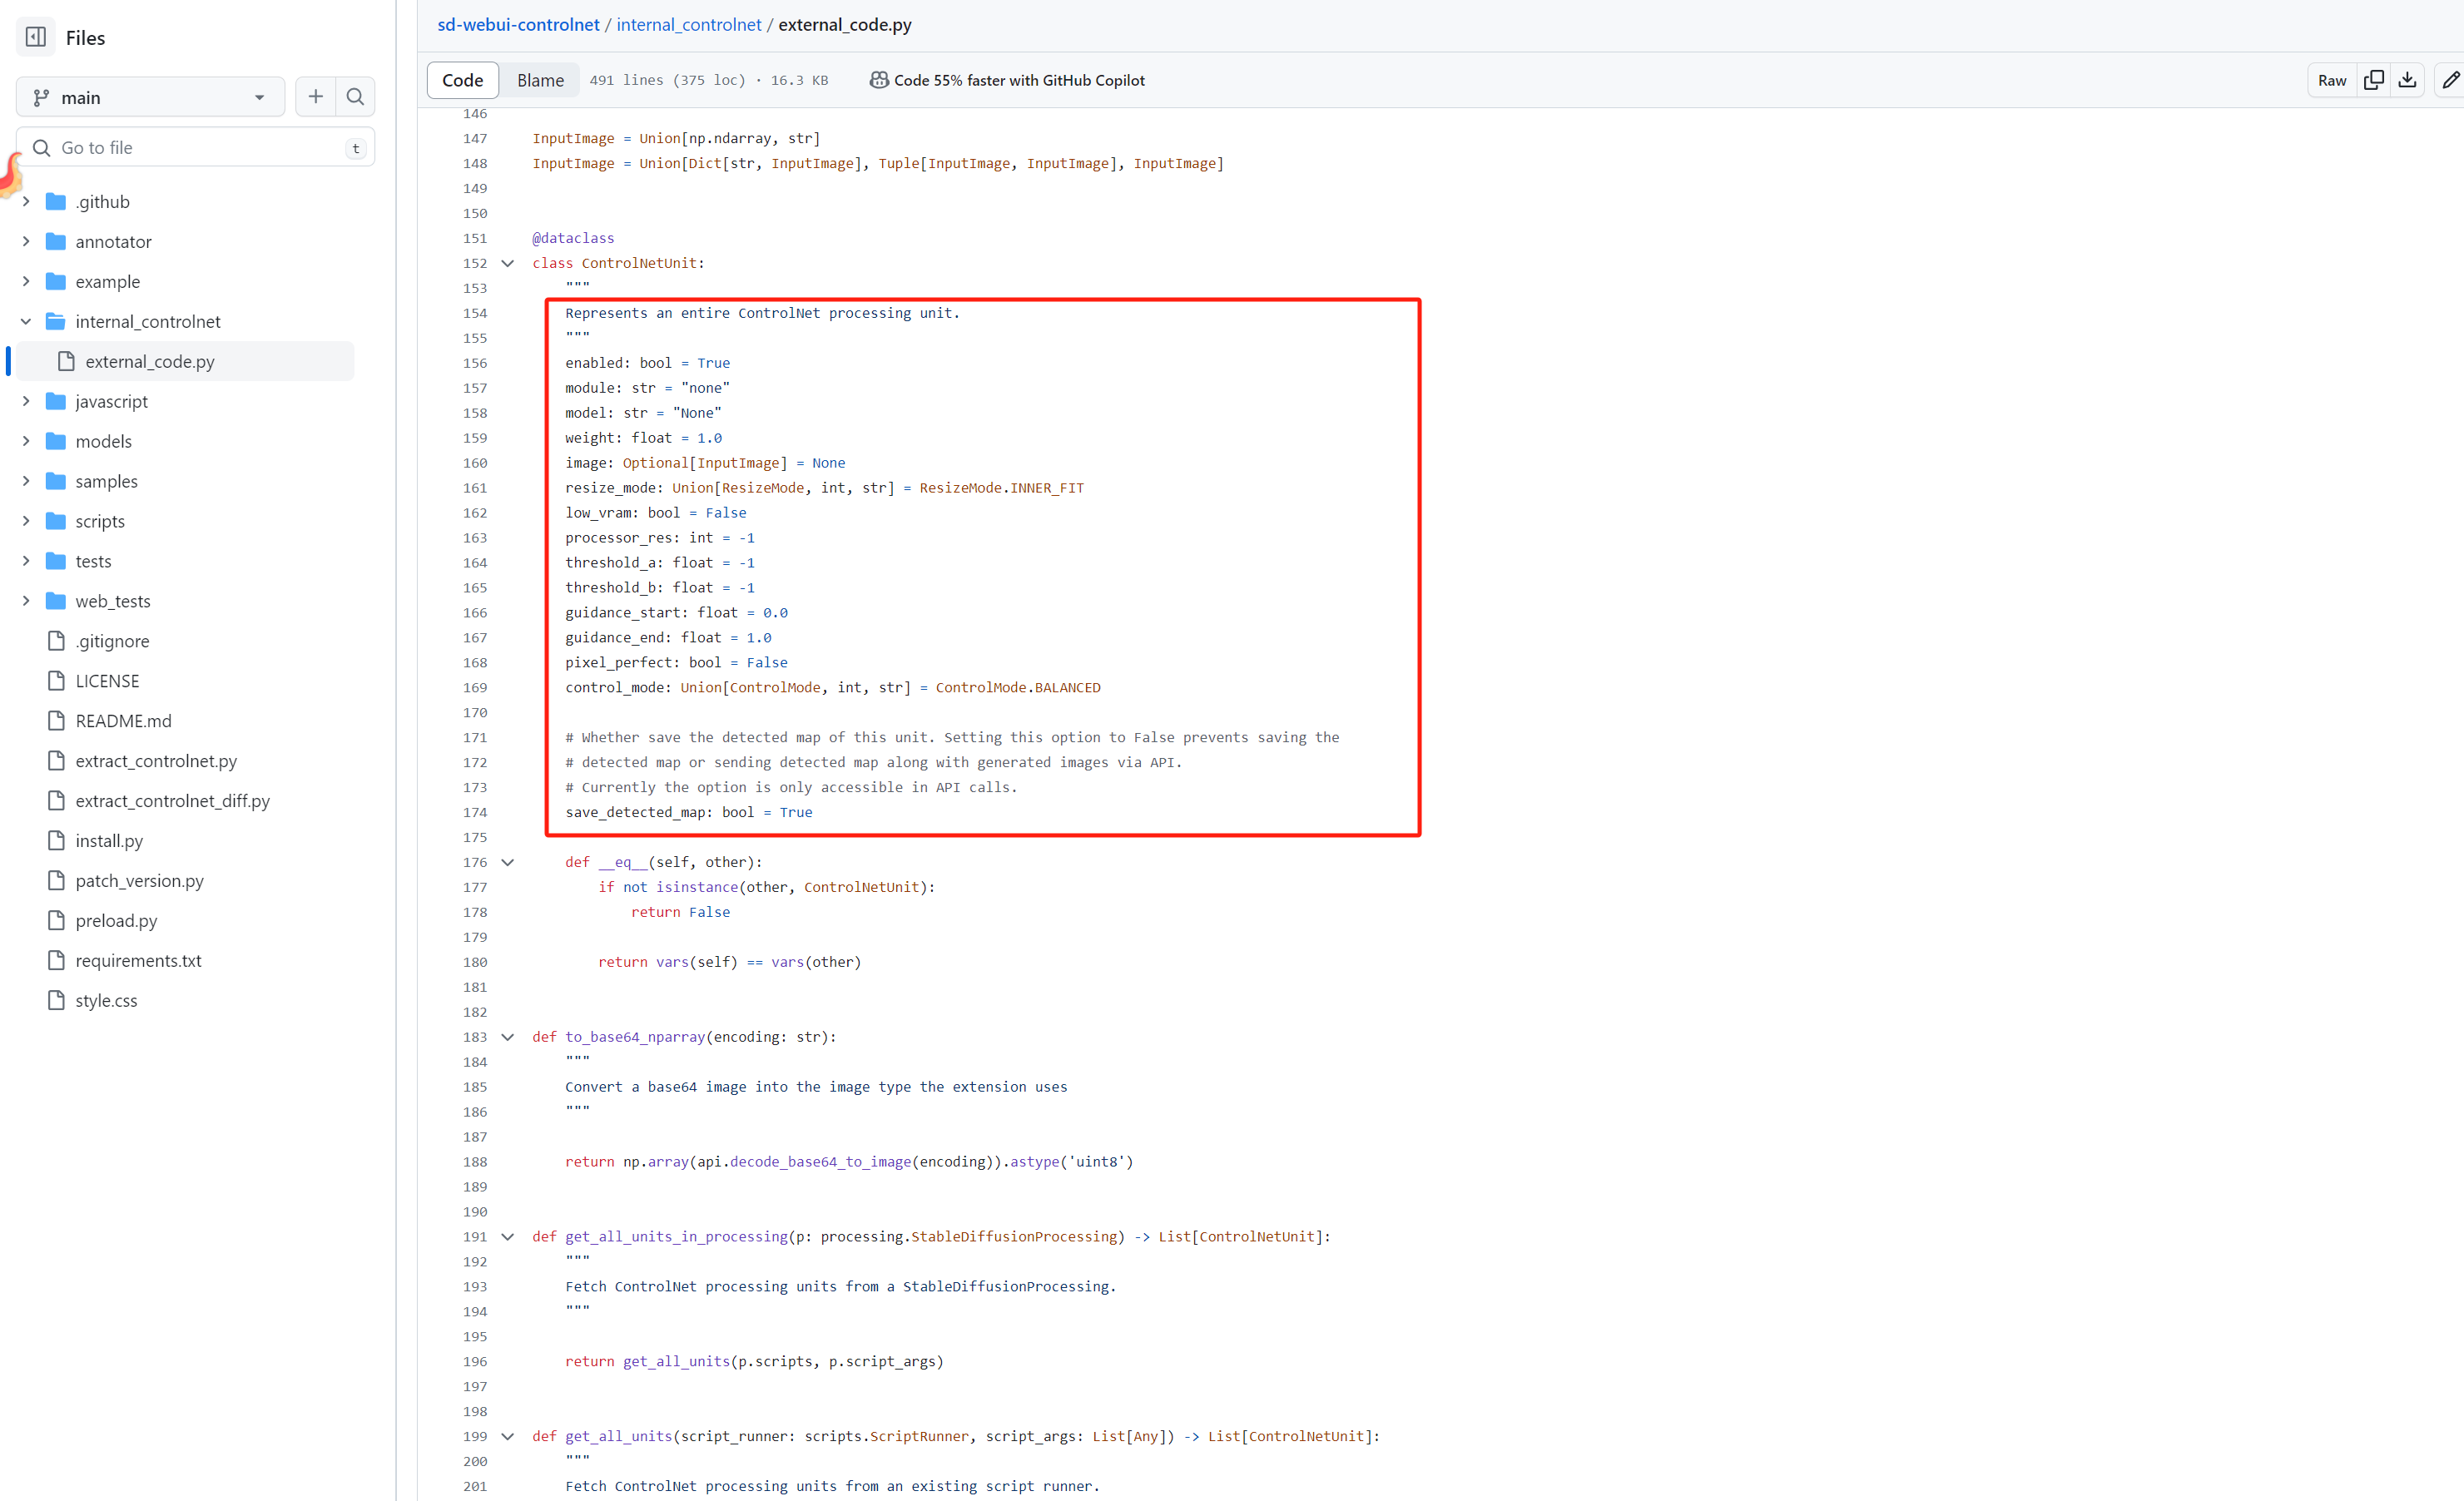Switch to the Code tab

[462, 80]
